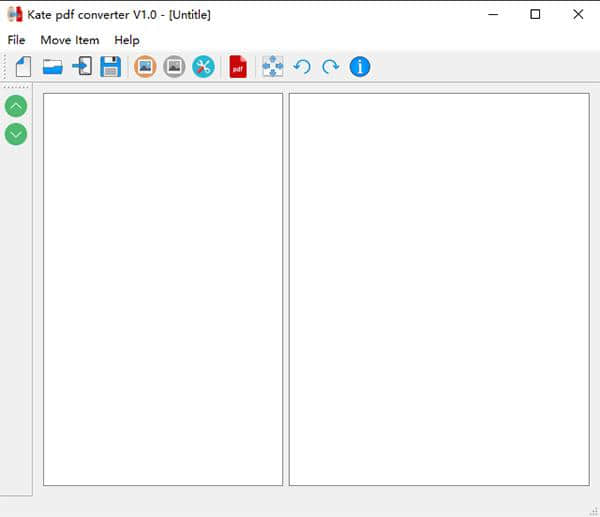Click the four-arrow fit icon
This screenshot has width=600, height=517.
coord(272,67)
